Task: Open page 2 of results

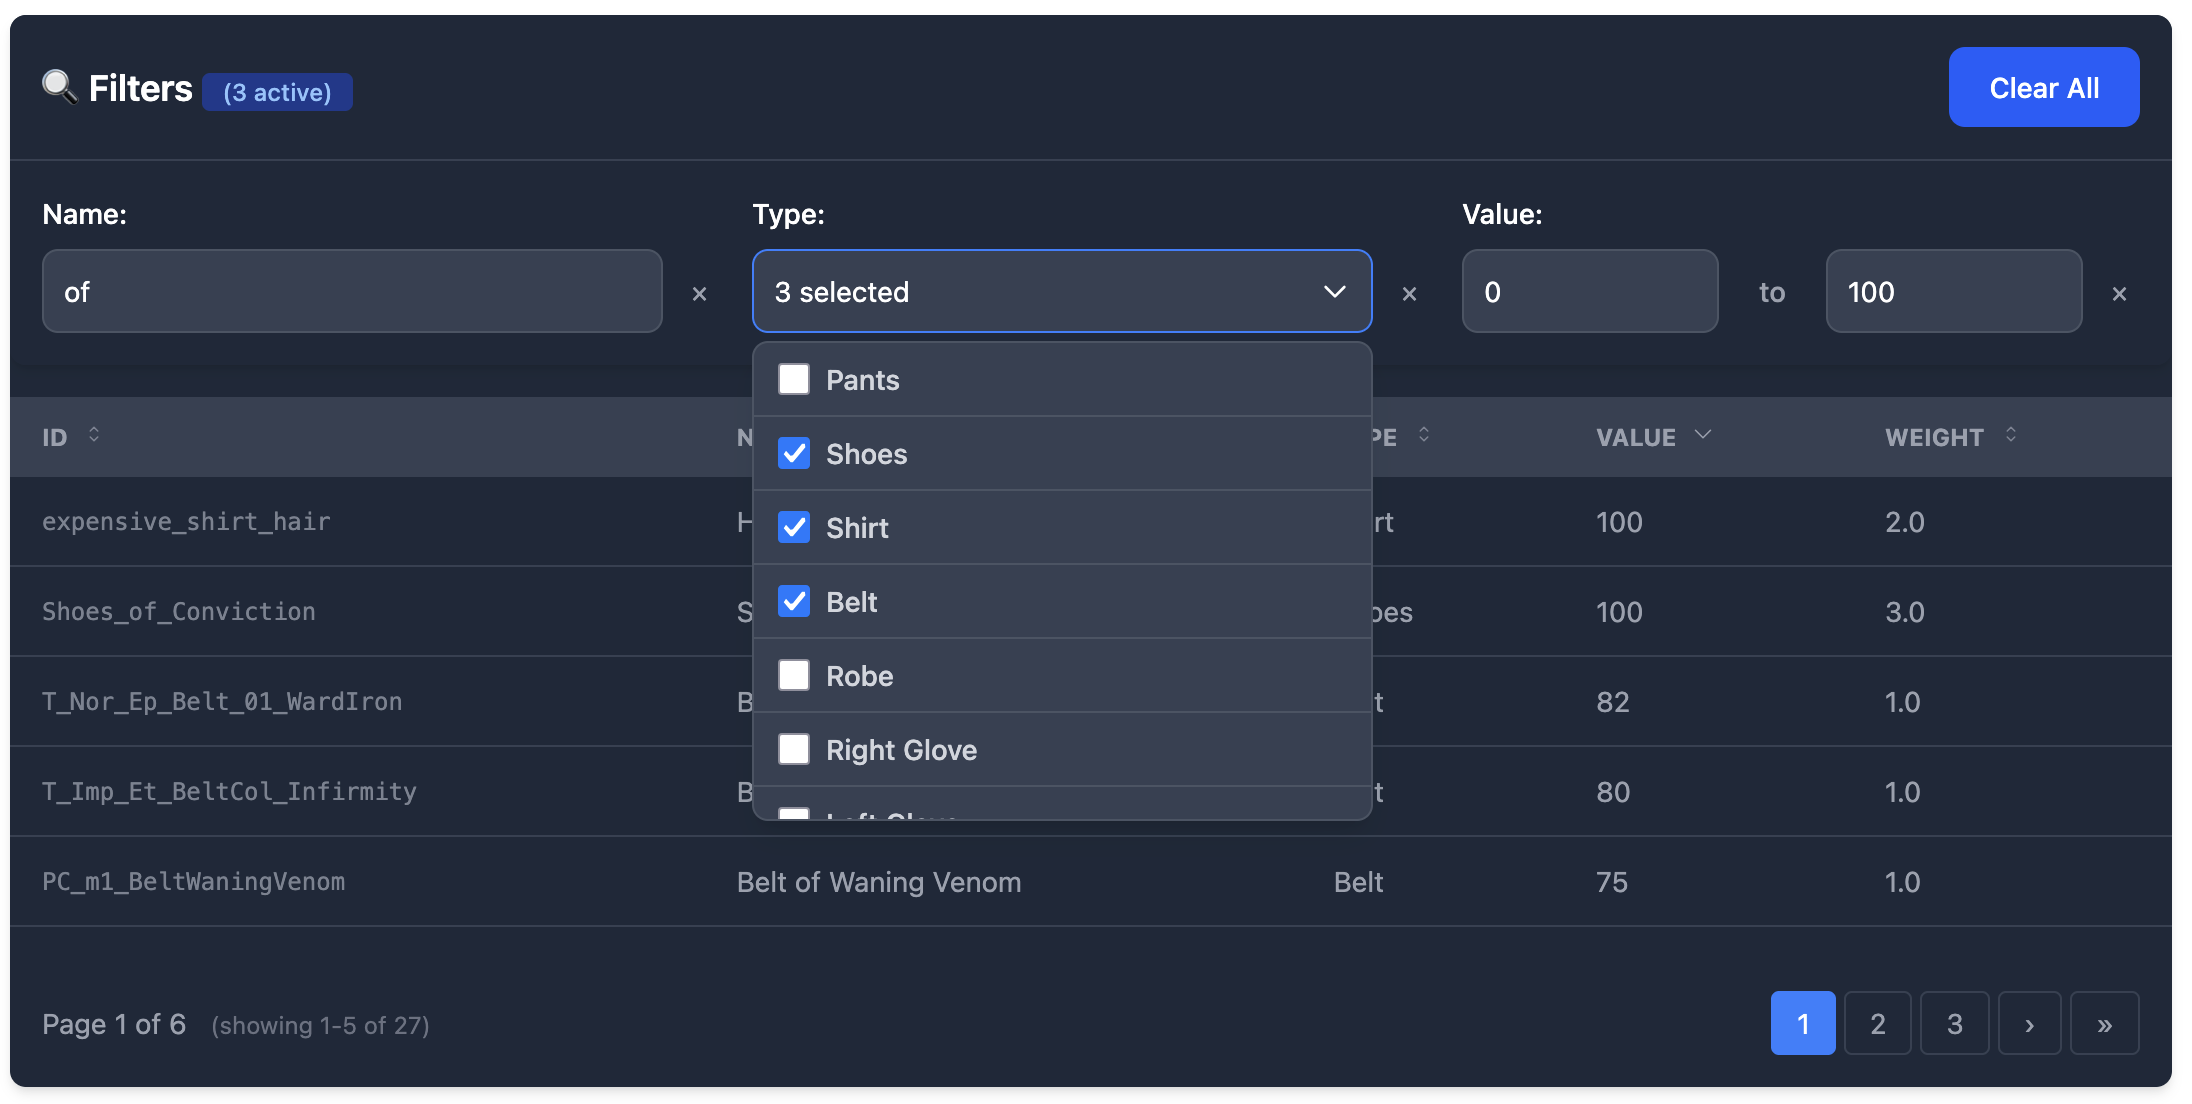Action: tap(1878, 1023)
